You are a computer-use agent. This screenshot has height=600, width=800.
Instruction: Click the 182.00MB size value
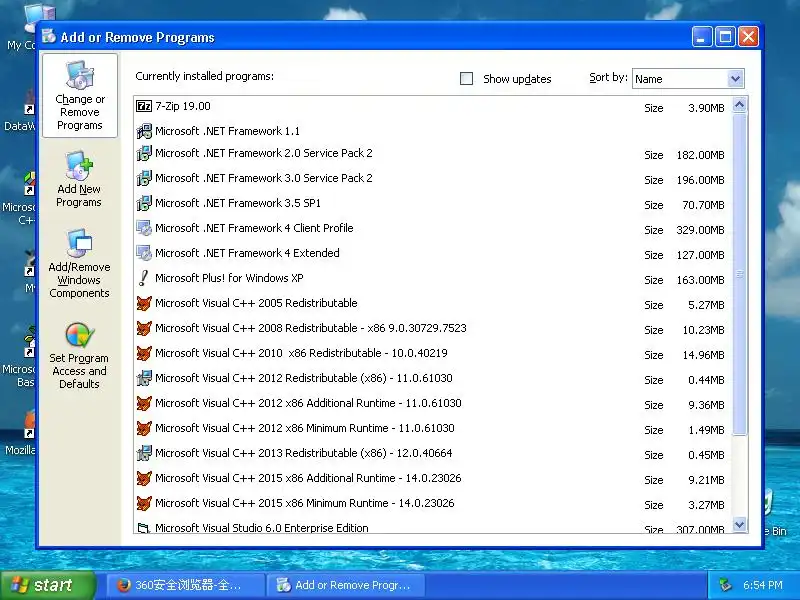(x=700, y=155)
